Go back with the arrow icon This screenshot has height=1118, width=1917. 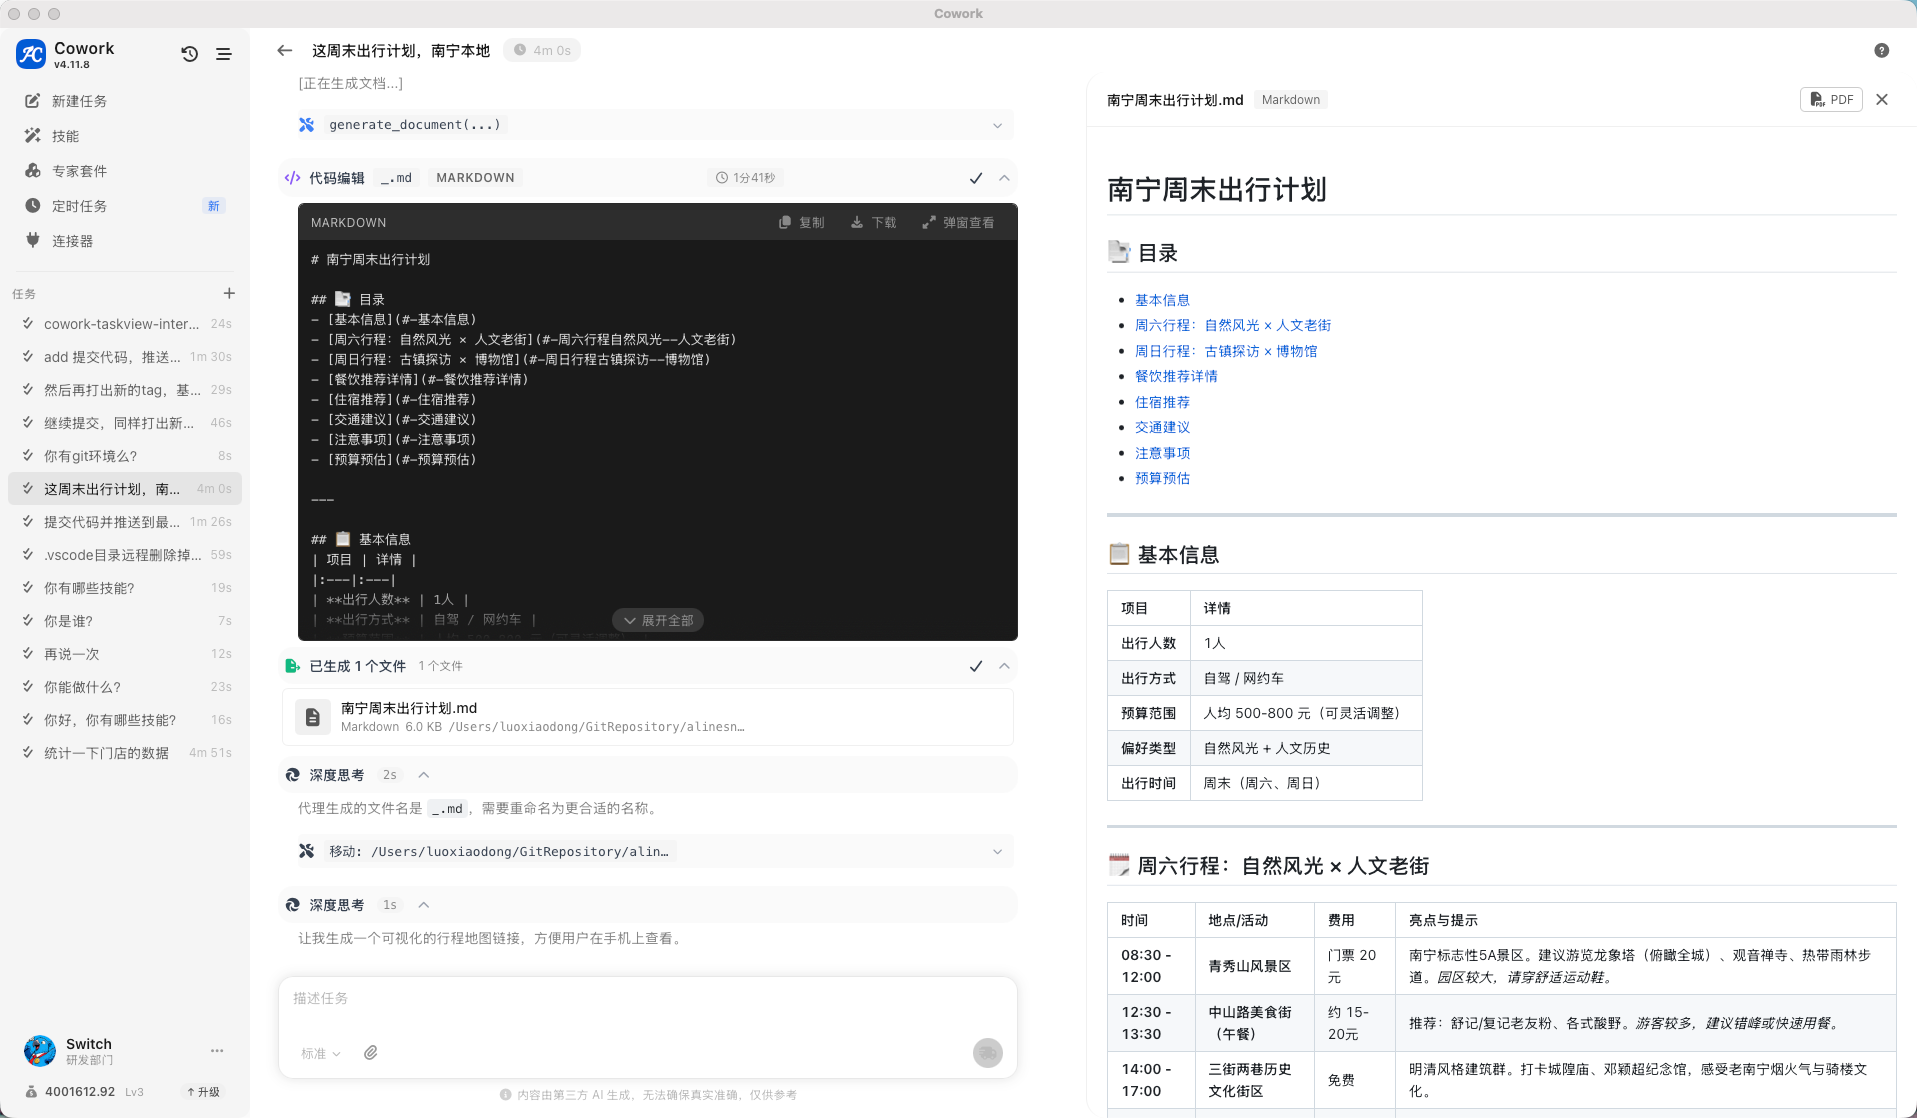tap(285, 50)
